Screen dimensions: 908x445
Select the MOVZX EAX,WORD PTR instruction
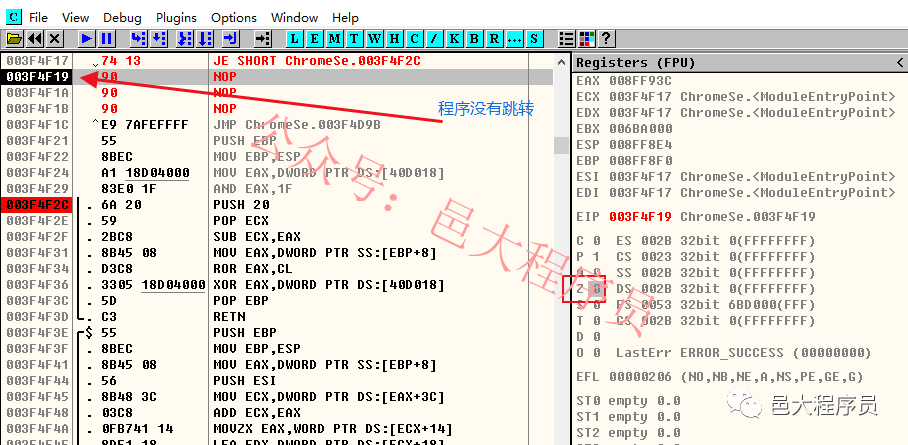332,429
